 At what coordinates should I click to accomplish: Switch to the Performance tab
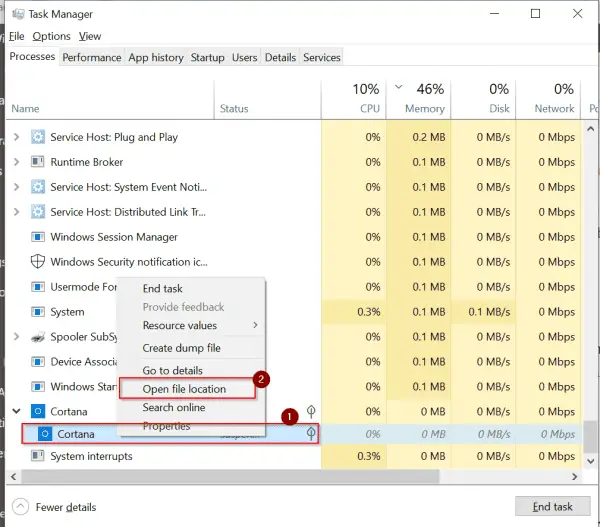[x=92, y=57]
